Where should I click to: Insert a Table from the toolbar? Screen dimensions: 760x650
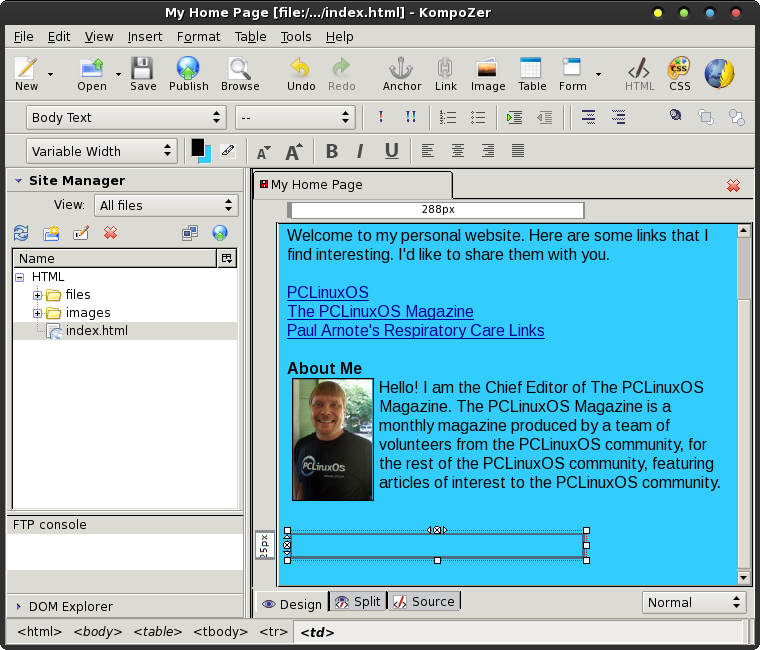click(x=532, y=74)
